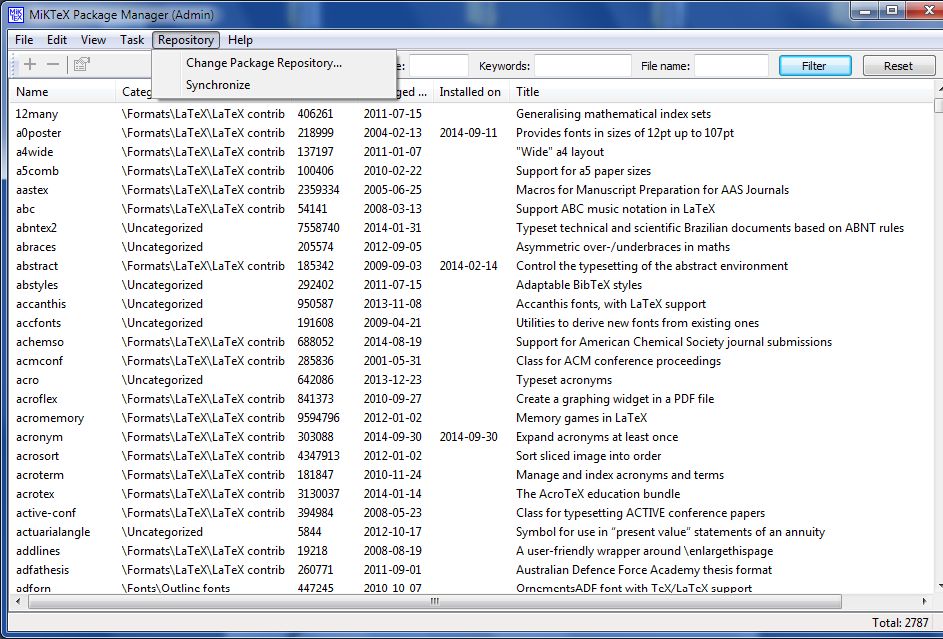Click packaged date 2013-12-23
943x639 pixels.
tap(393, 380)
